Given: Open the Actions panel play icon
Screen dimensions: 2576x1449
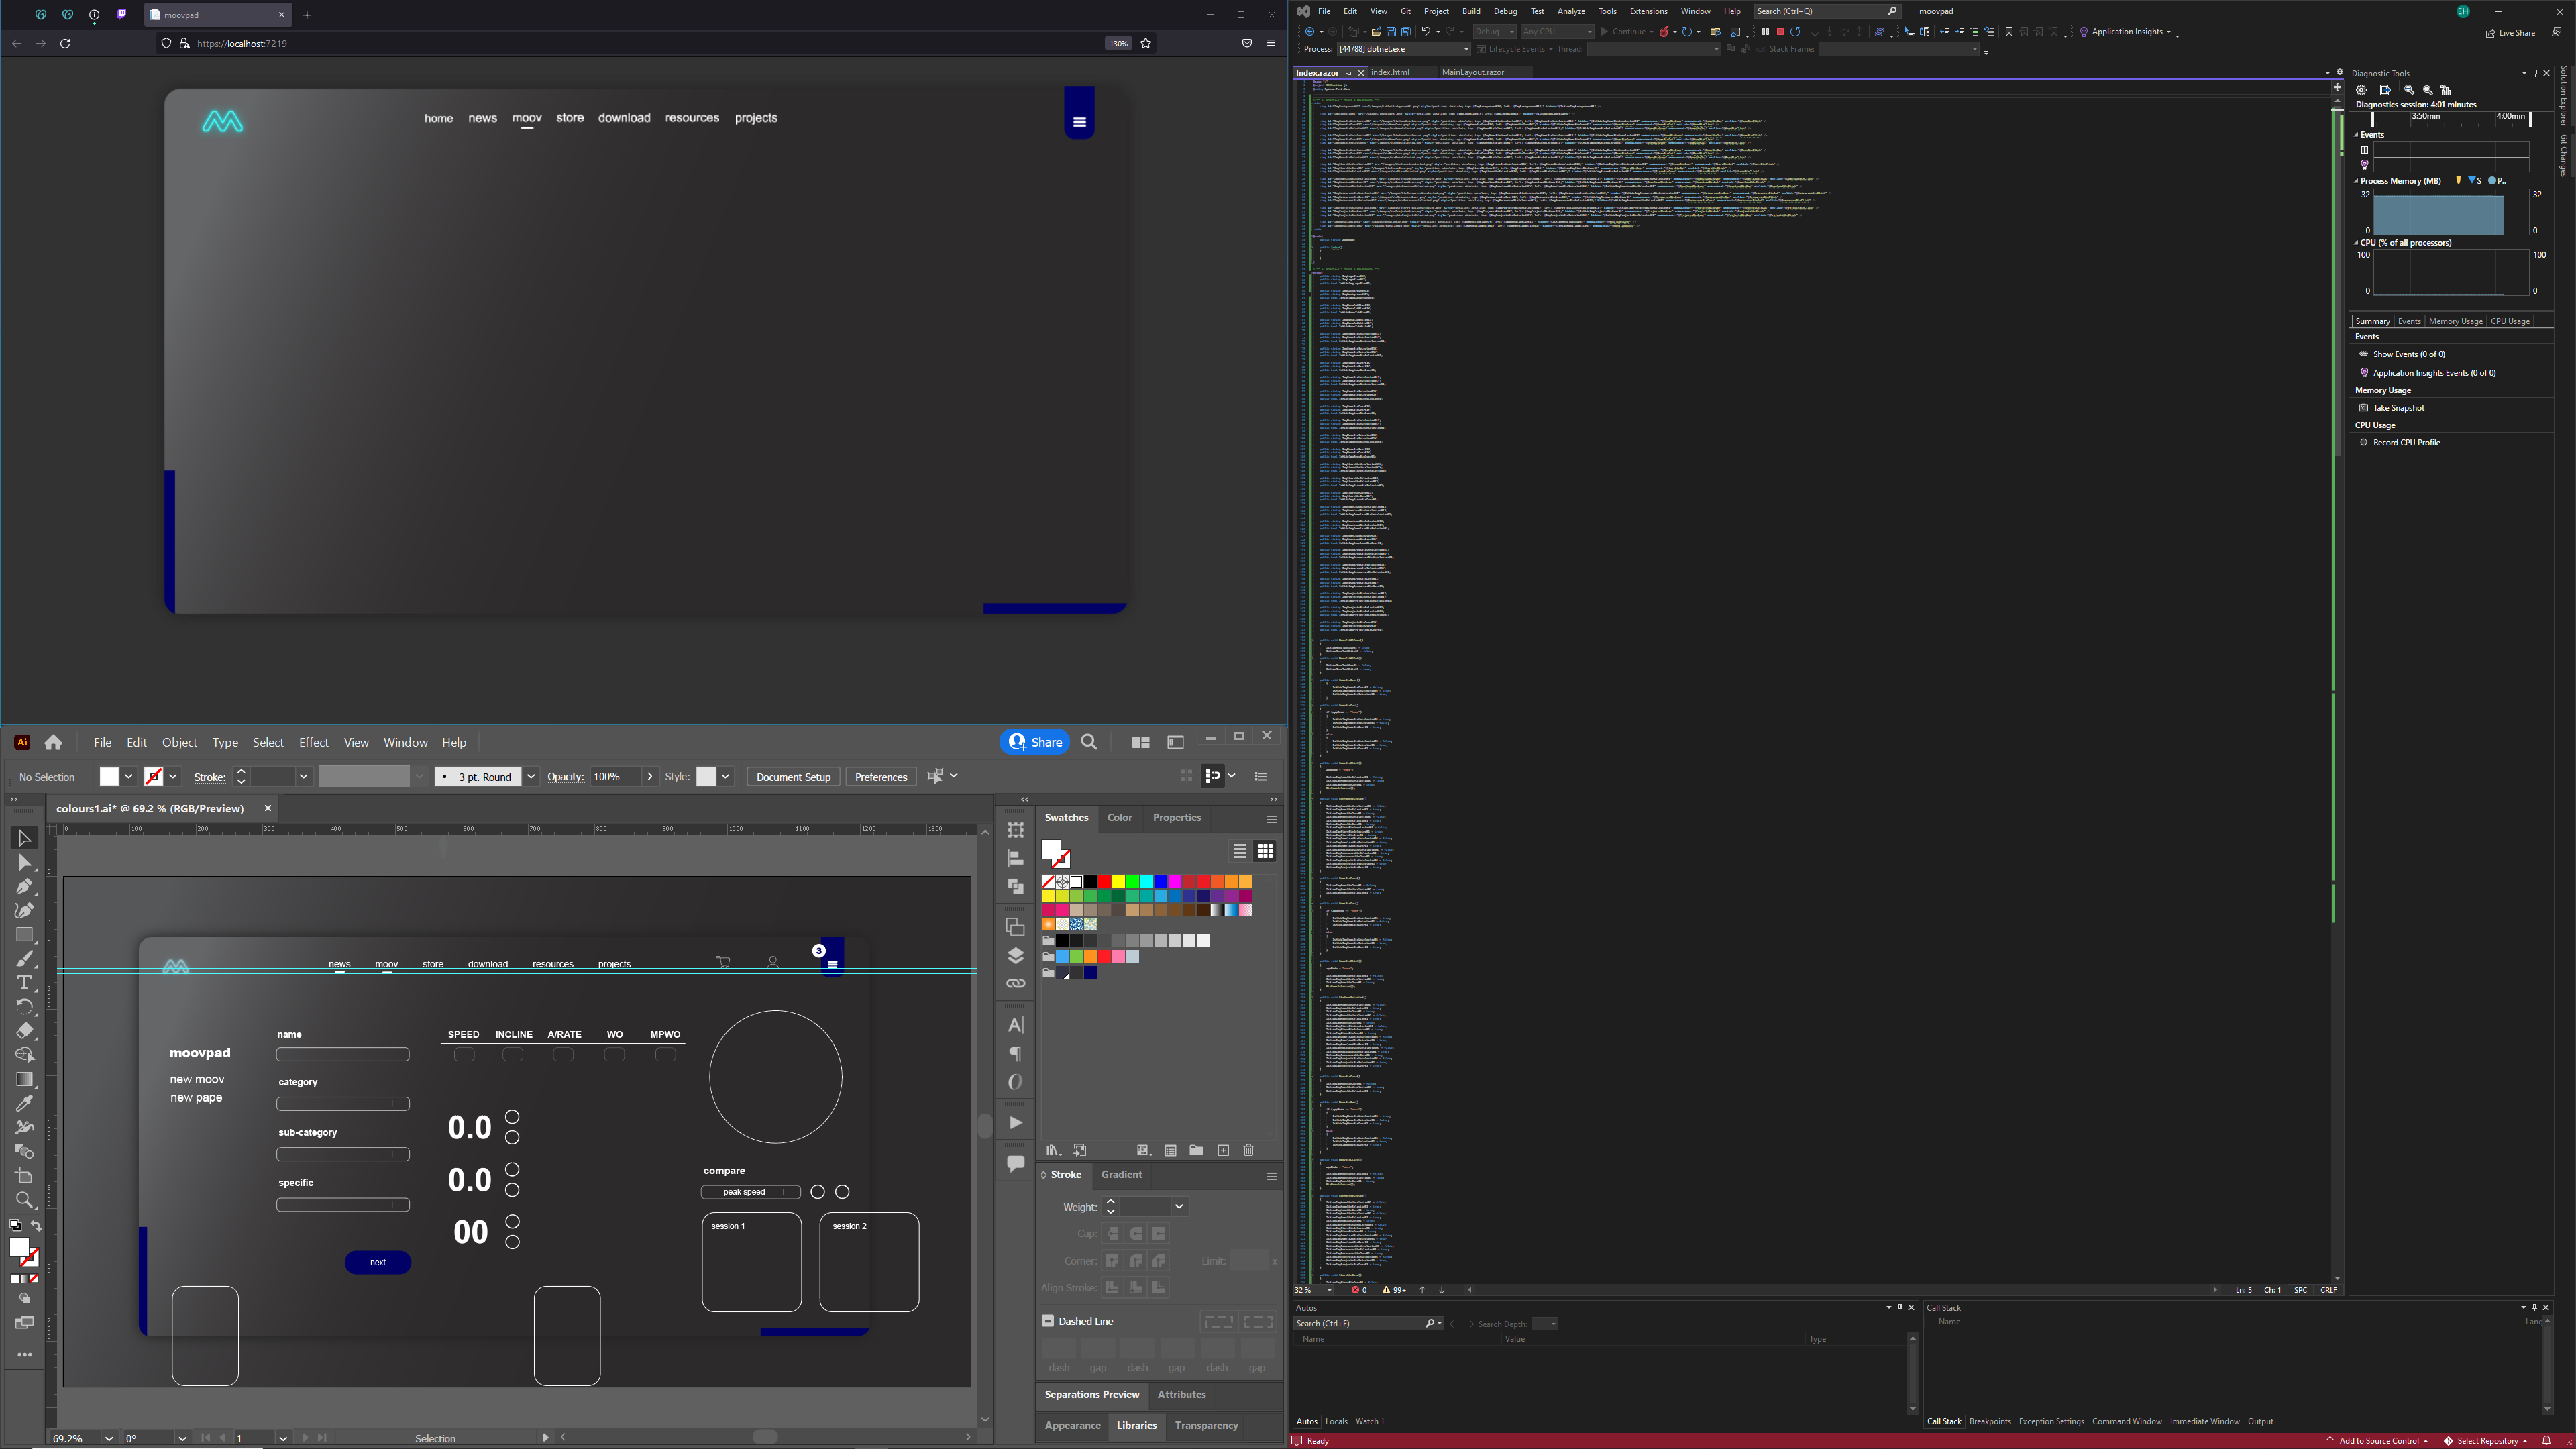Looking at the screenshot, I should coord(1015,1122).
